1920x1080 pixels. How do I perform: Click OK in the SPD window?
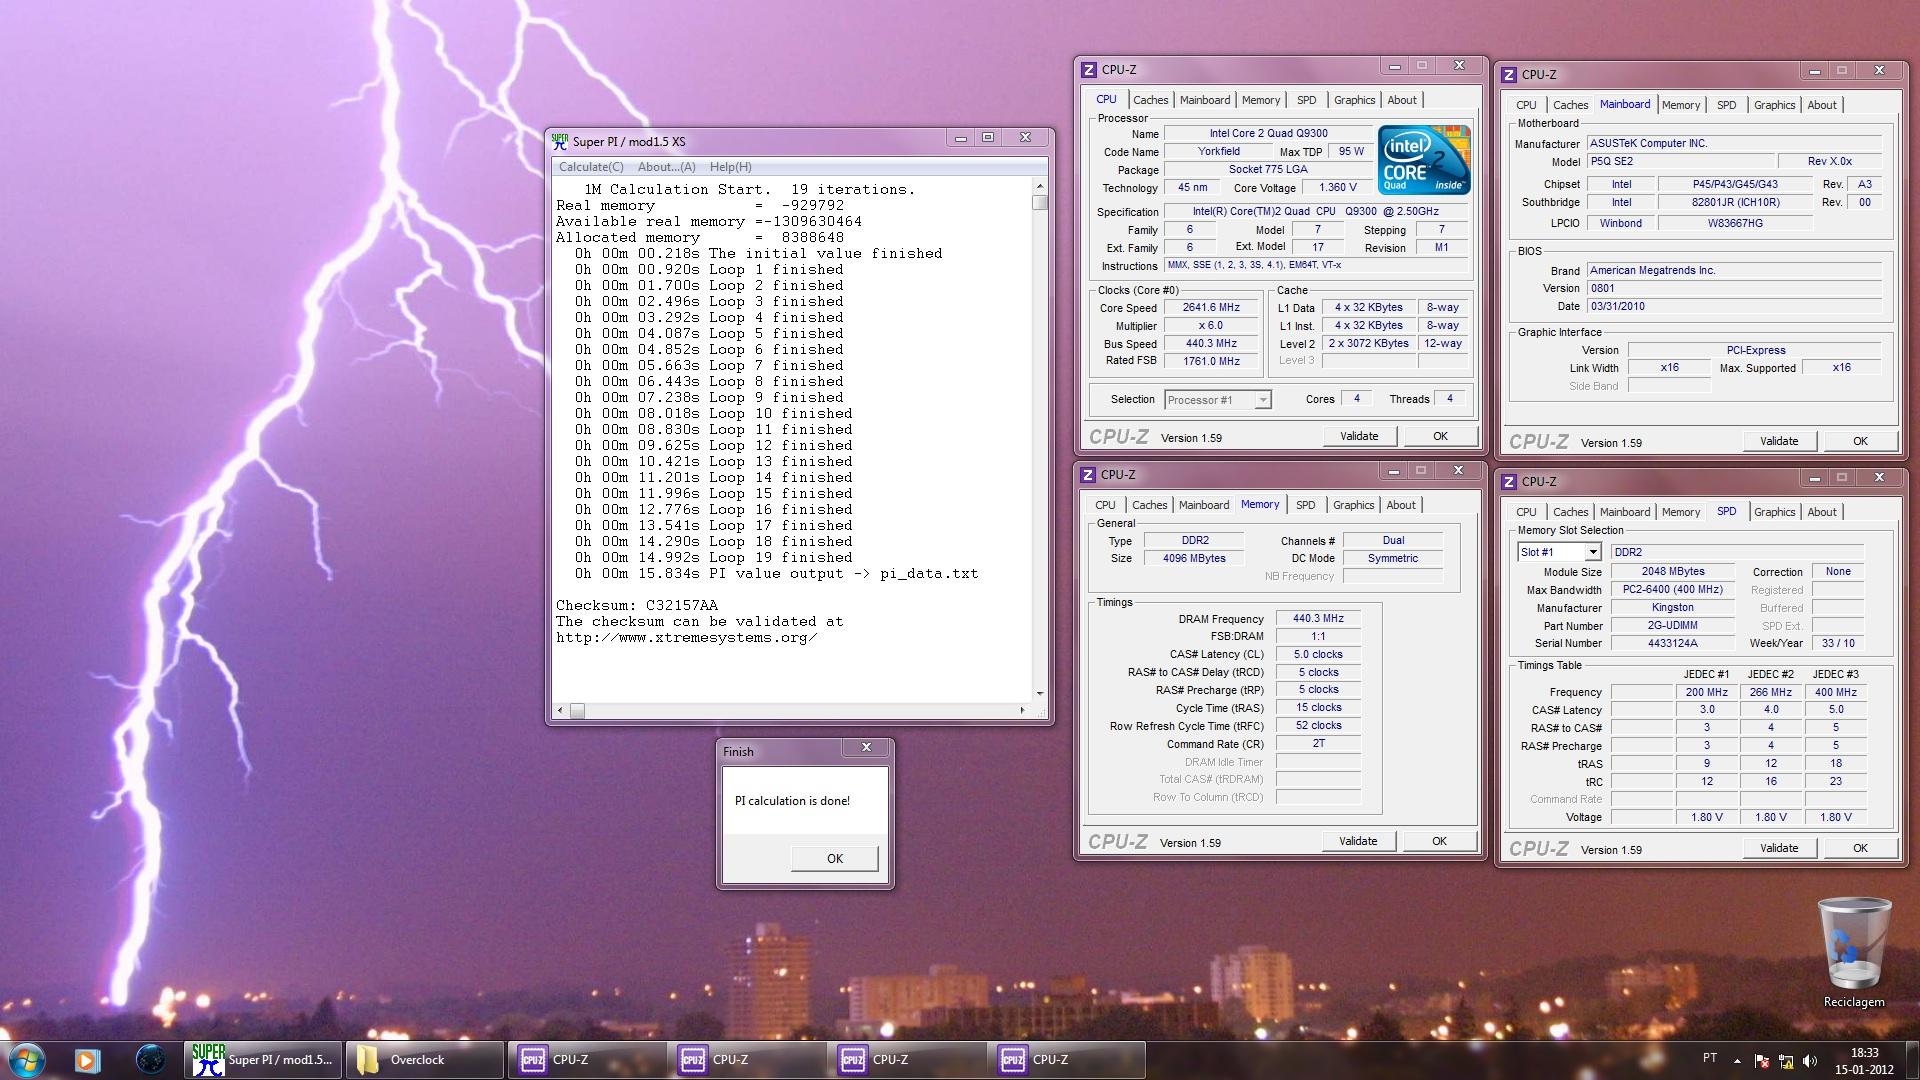(1860, 848)
